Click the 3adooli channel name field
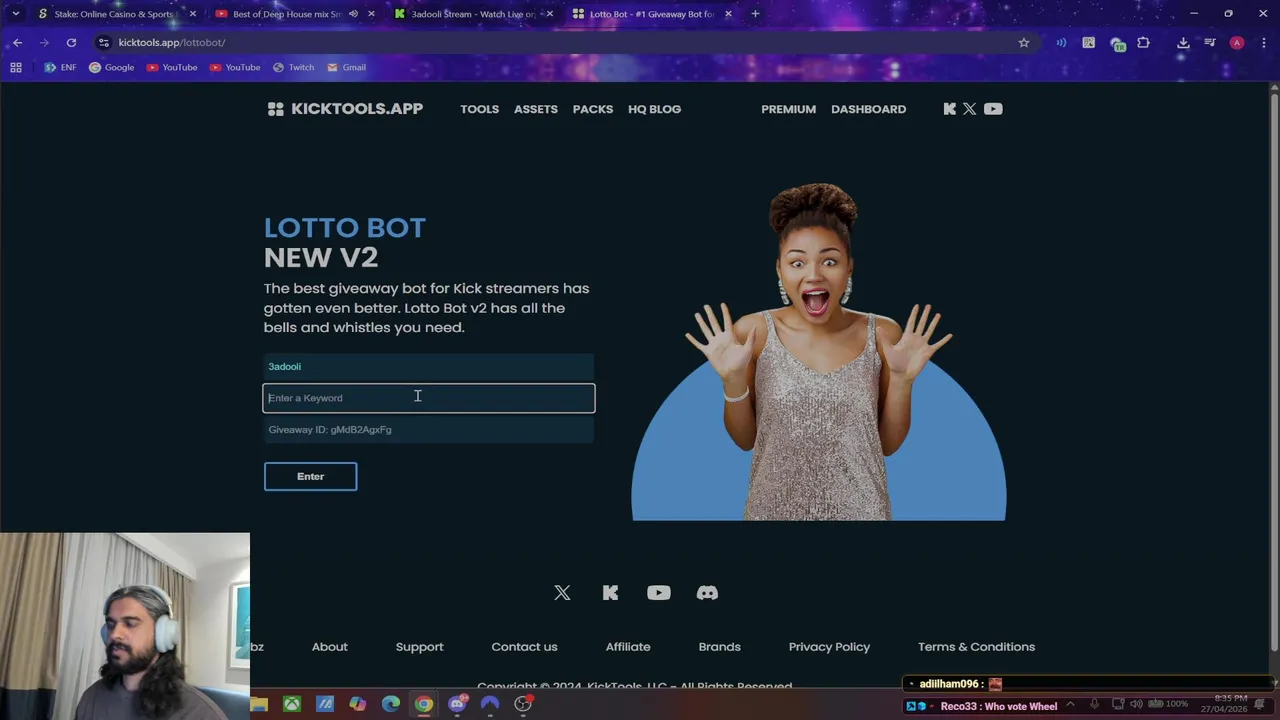 pyautogui.click(x=429, y=367)
